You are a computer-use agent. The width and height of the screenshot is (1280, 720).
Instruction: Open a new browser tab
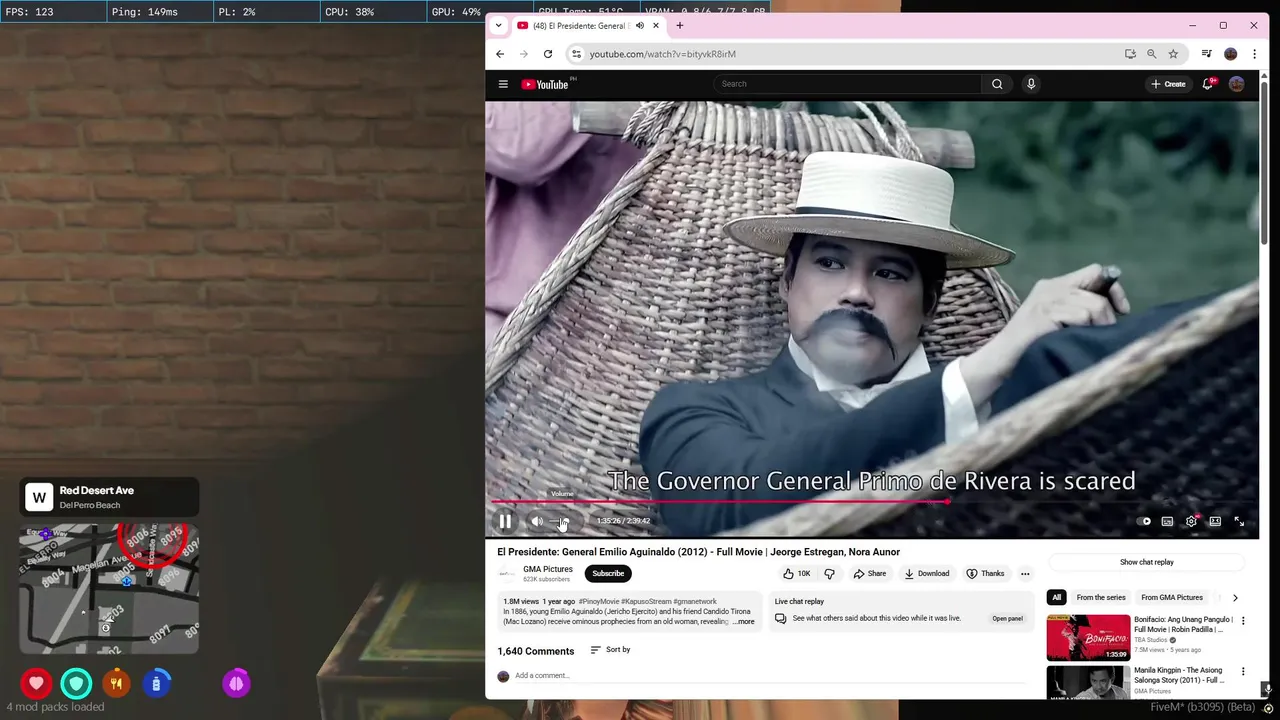[680, 25]
